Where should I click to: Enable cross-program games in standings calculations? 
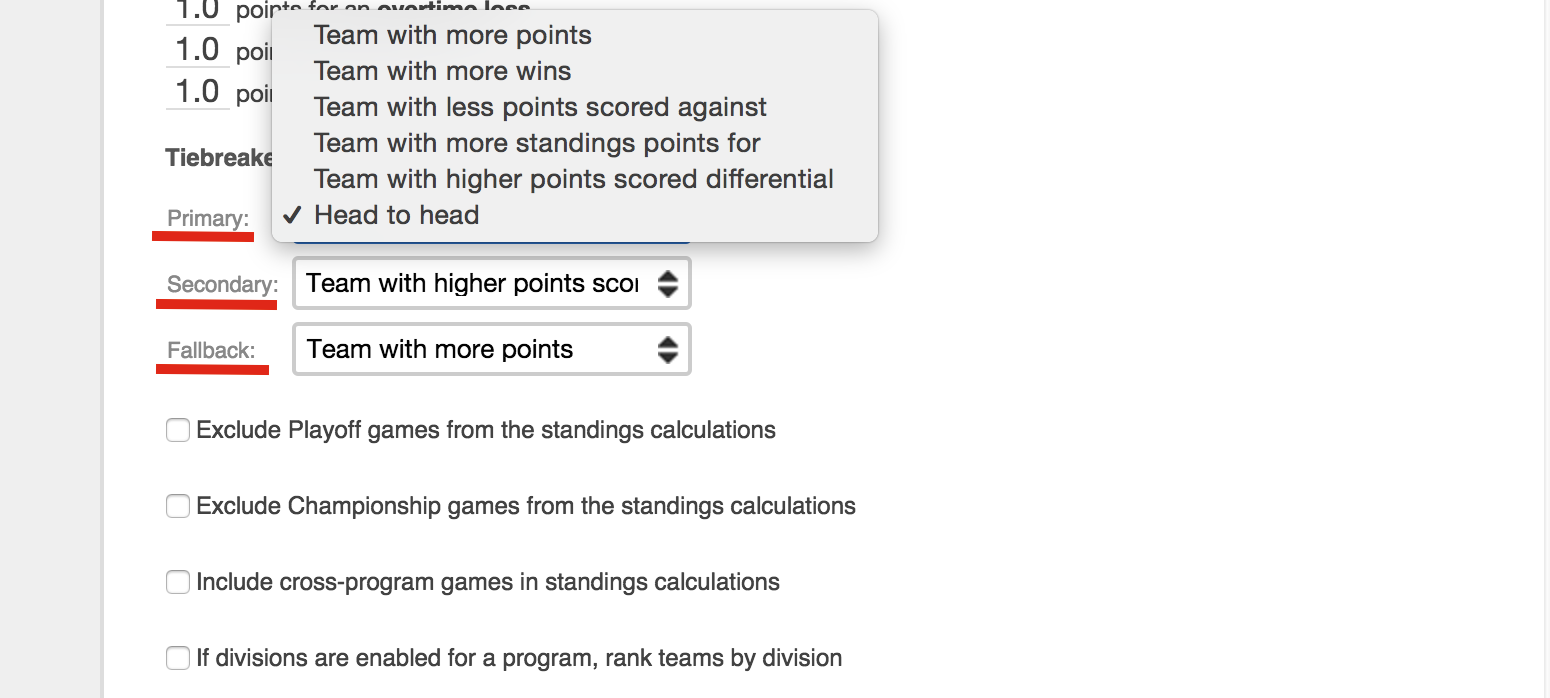[x=177, y=581]
